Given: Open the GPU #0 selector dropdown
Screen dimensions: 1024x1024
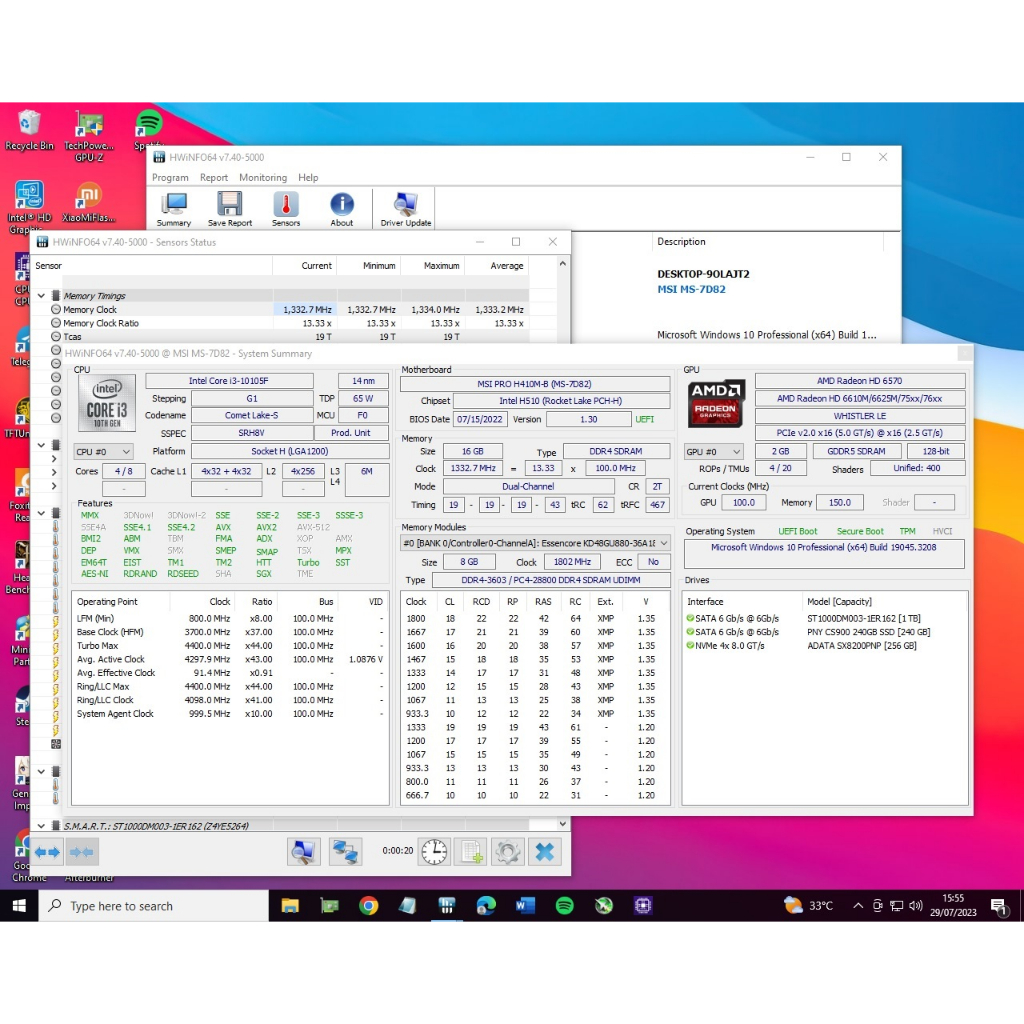Looking at the screenshot, I should (714, 452).
